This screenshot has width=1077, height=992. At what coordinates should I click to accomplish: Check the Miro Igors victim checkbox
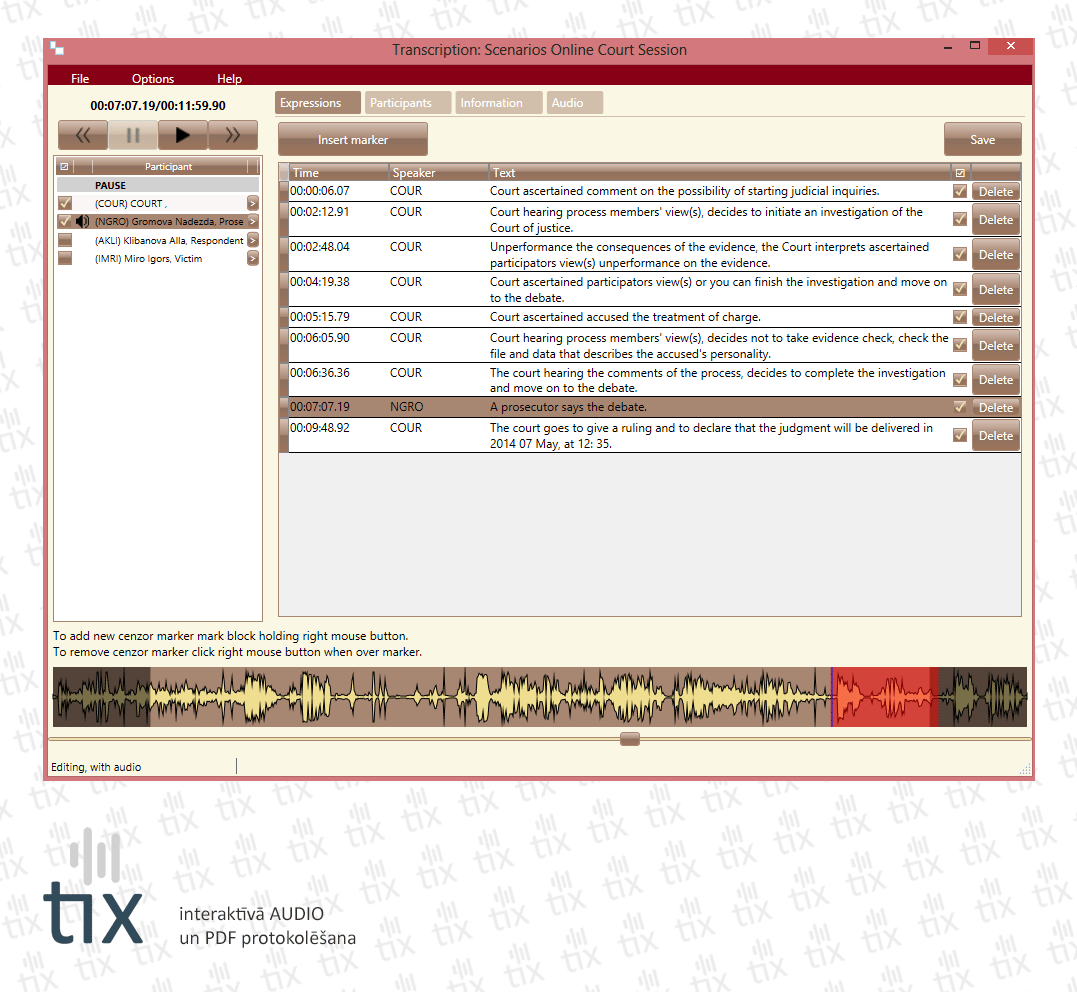(65, 258)
